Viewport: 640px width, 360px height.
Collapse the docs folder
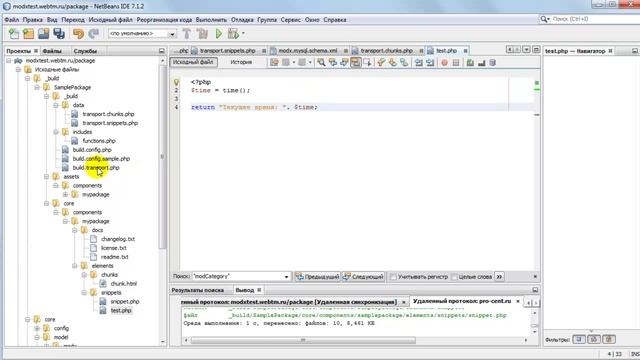coord(75,230)
